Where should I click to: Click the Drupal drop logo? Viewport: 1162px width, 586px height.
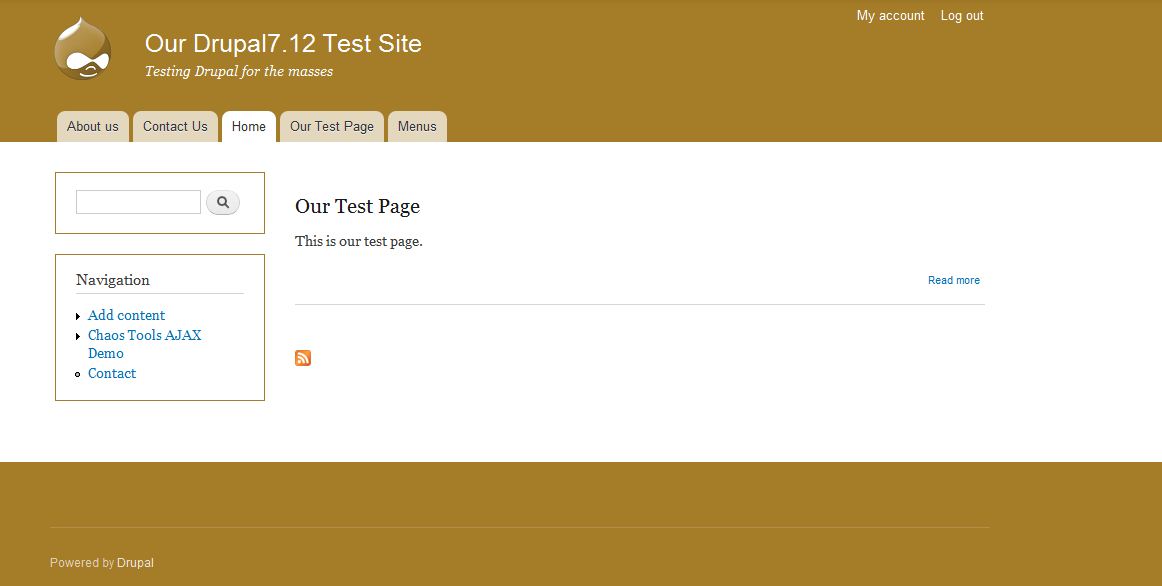[x=82, y=49]
